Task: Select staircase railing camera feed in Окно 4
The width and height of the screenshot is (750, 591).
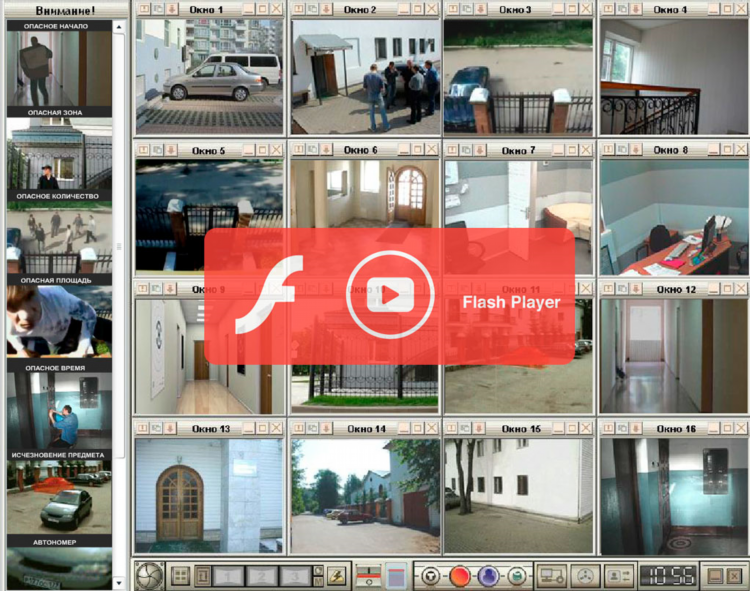Action: coord(674,77)
